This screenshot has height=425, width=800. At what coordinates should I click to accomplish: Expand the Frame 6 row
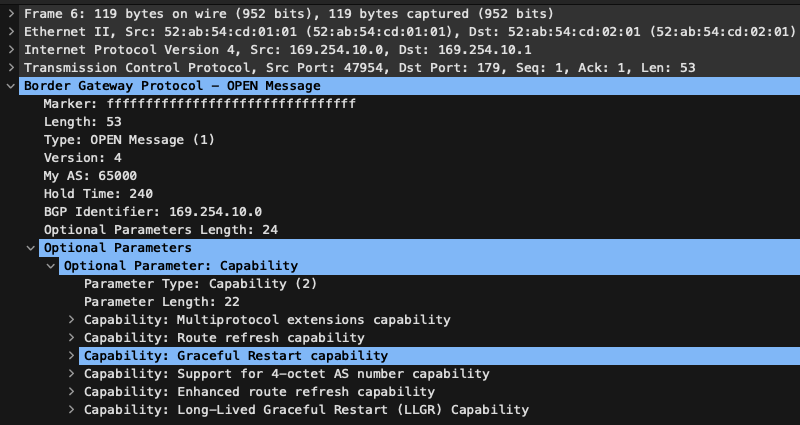(x=11, y=14)
